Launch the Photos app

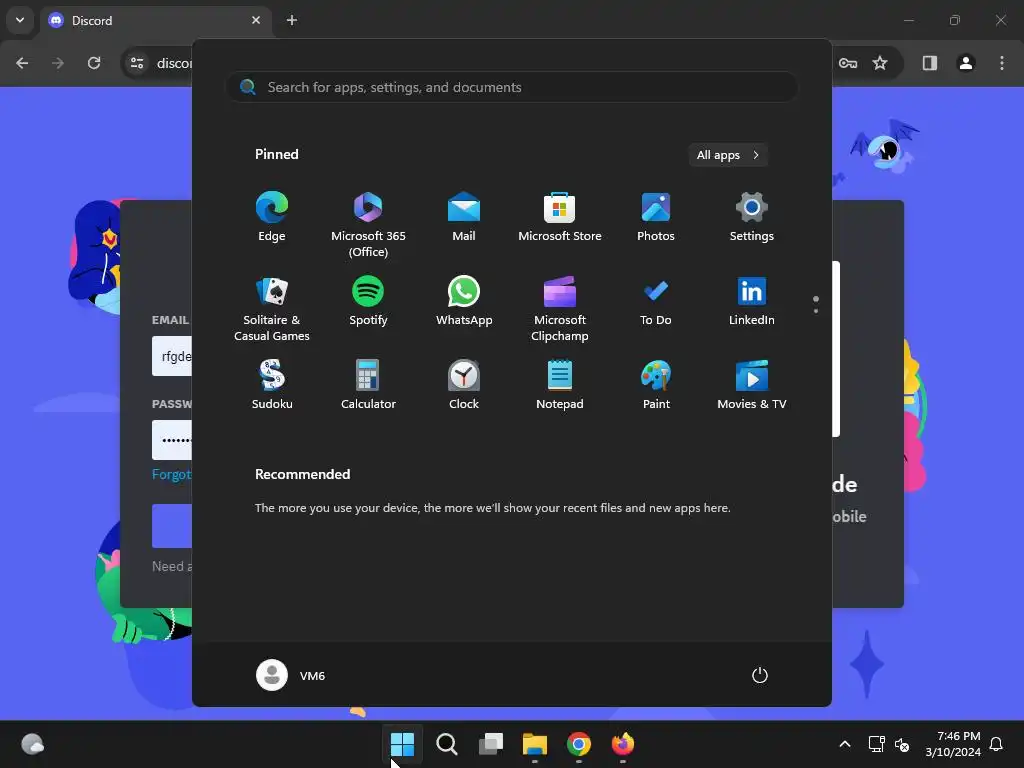tap(656, 217)
